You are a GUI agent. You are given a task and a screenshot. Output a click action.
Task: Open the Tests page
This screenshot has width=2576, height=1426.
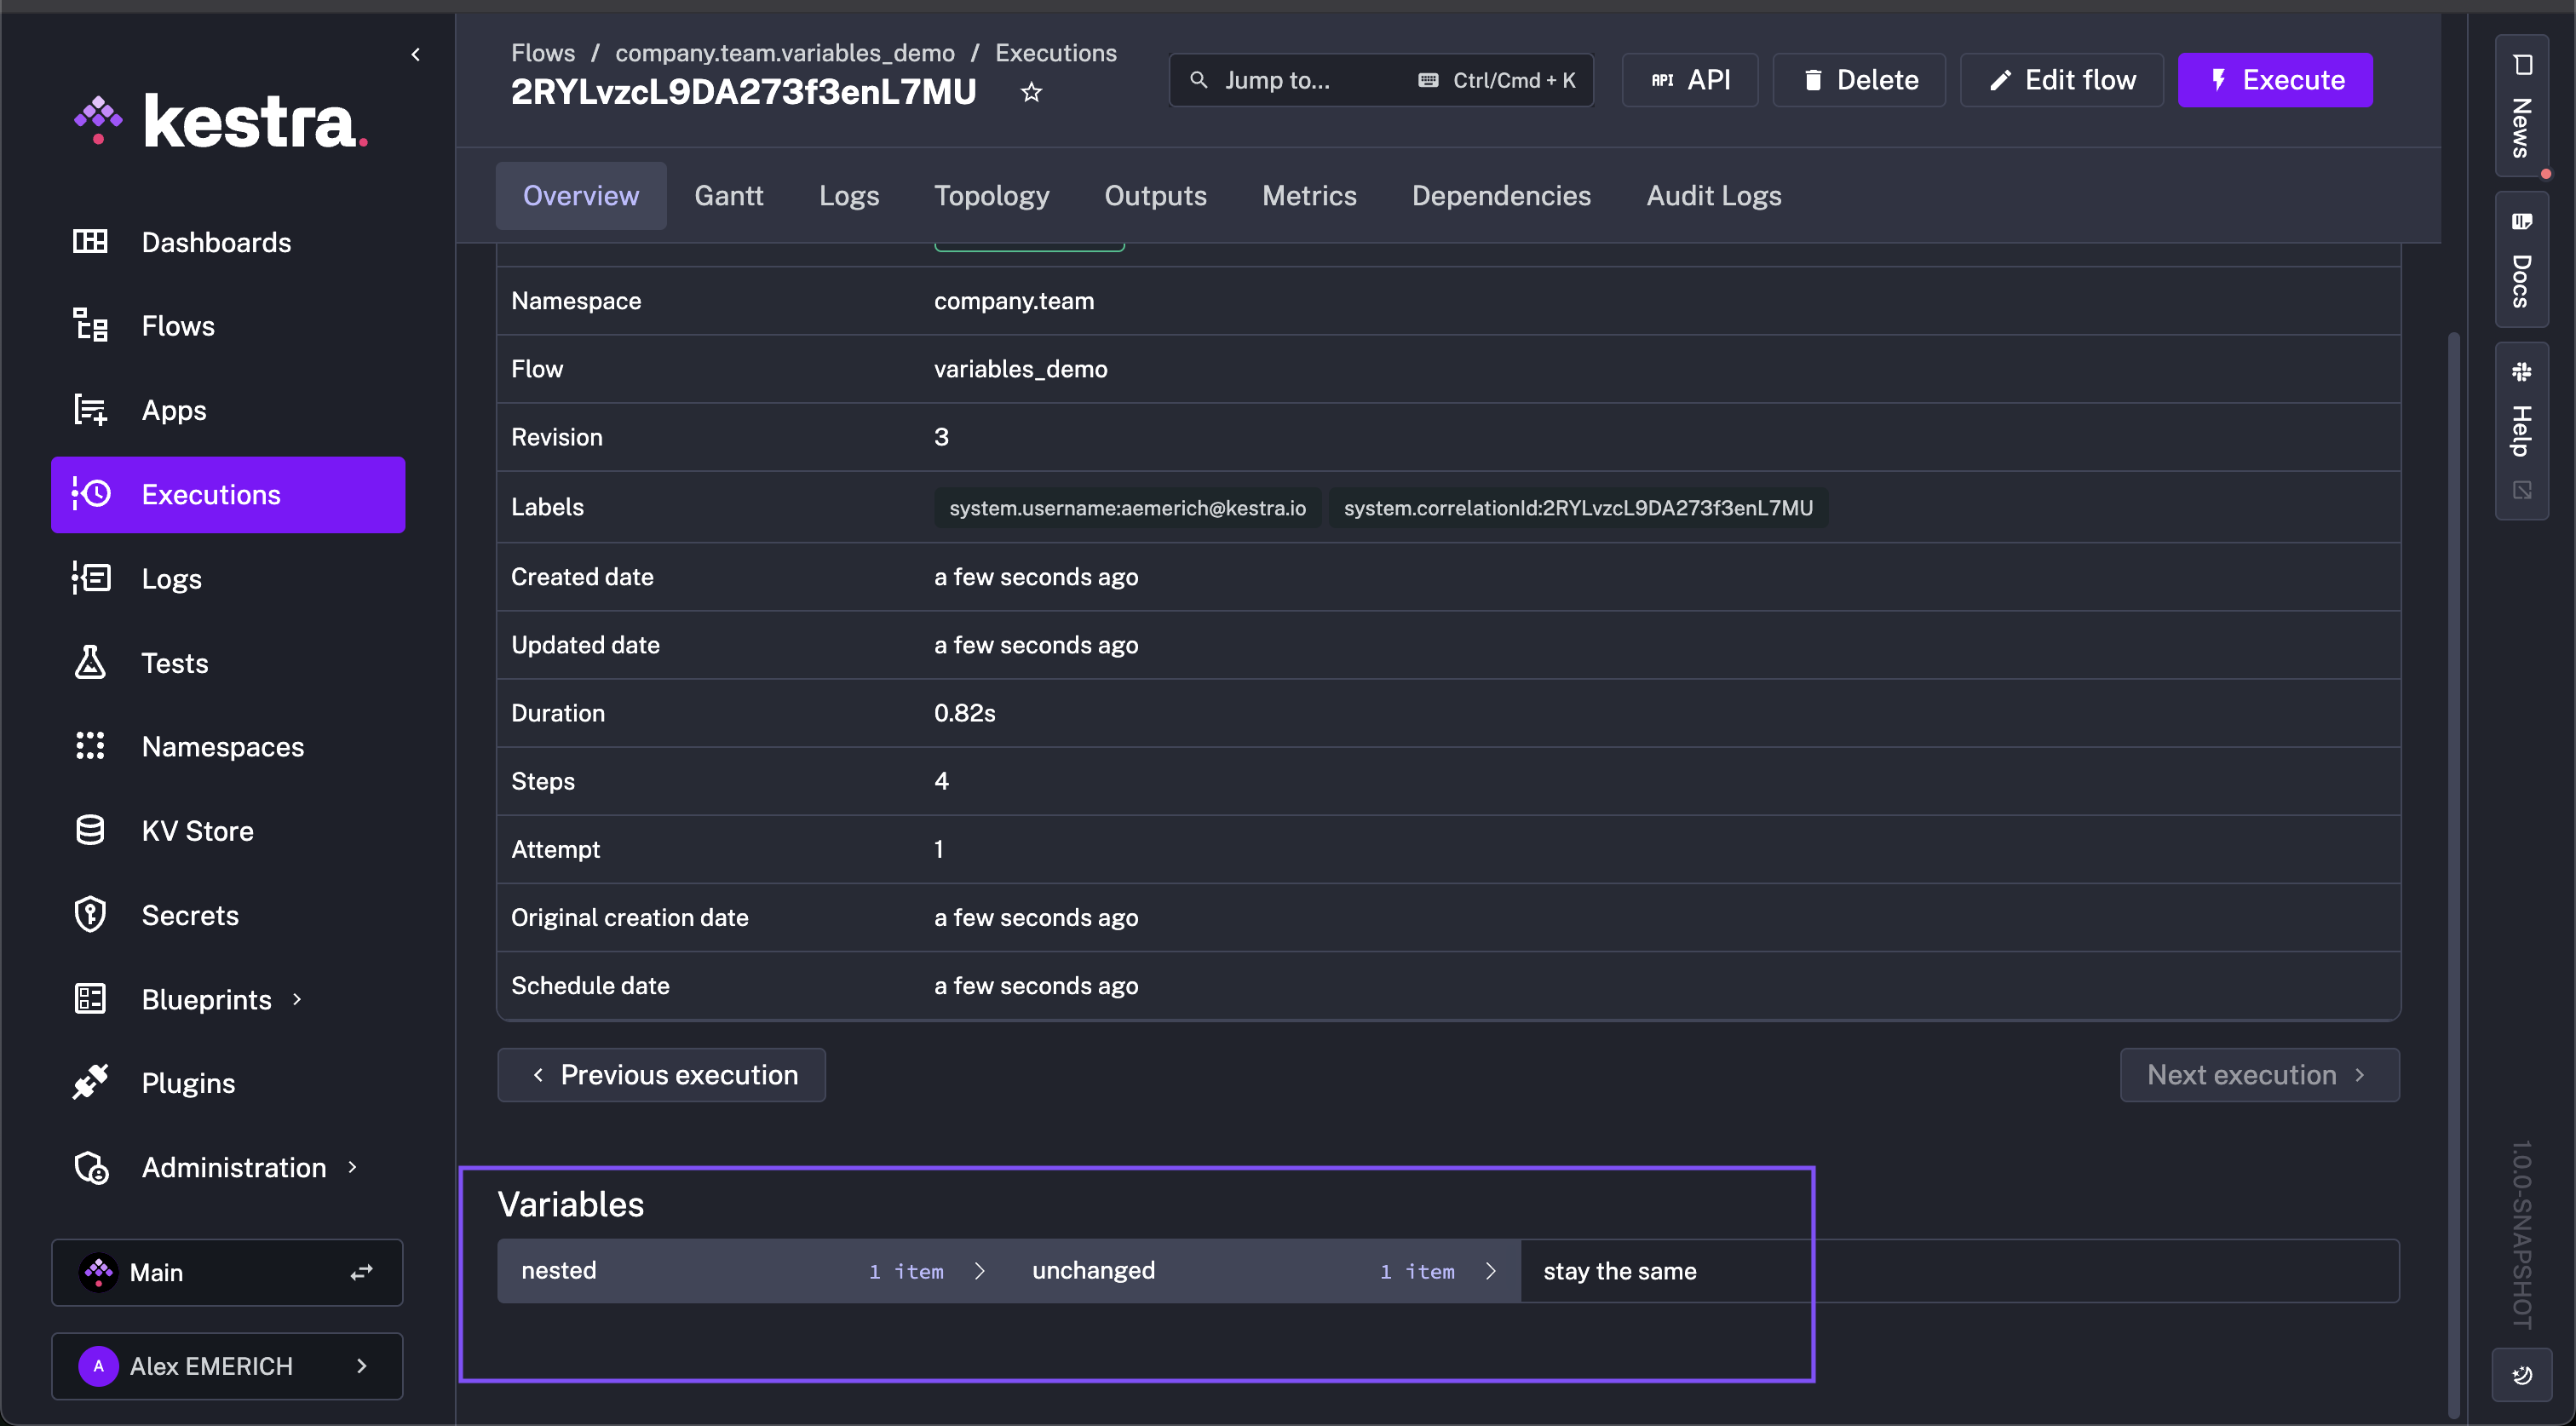click(175, 663)
